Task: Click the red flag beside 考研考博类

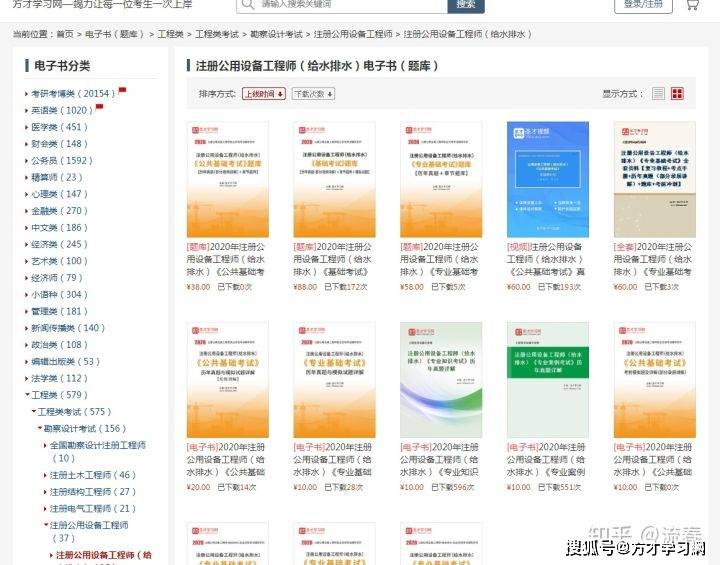Action: pos(122,91)
